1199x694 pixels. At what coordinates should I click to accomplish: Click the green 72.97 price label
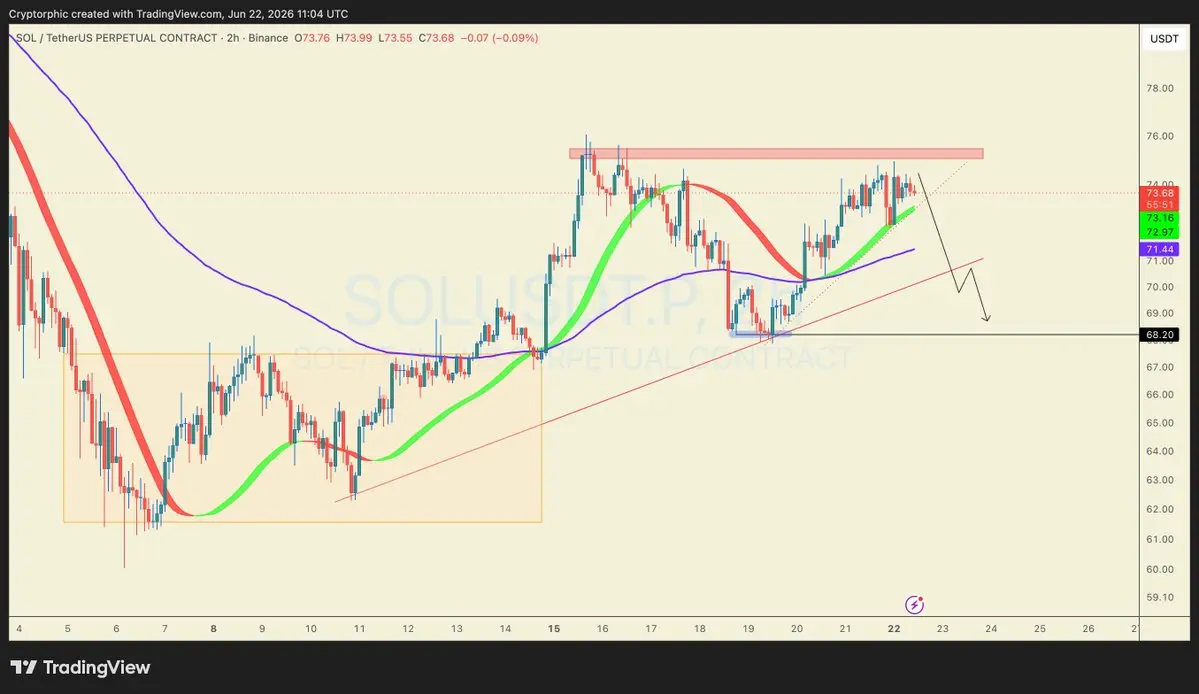pos(1159,232)
